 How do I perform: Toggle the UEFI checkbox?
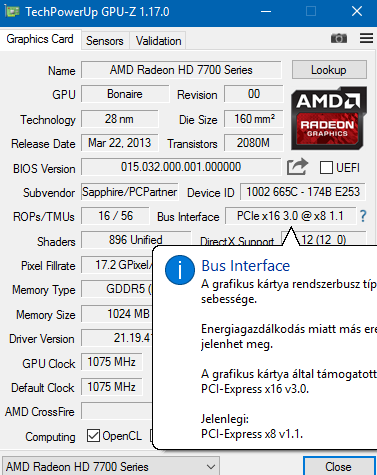pos(326,167)
